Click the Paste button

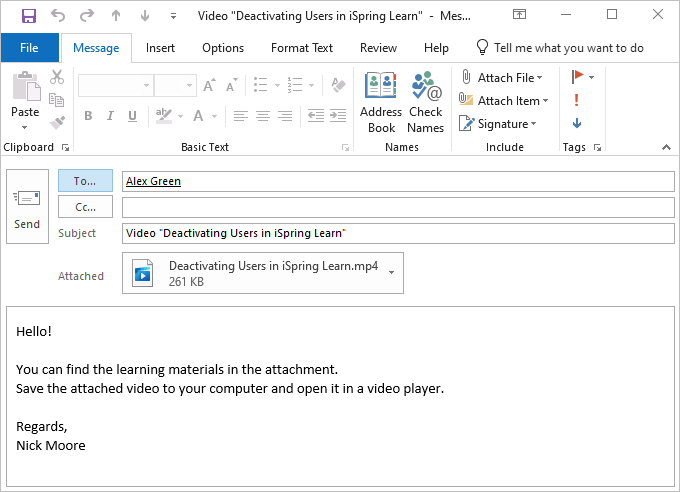(25, 94)
